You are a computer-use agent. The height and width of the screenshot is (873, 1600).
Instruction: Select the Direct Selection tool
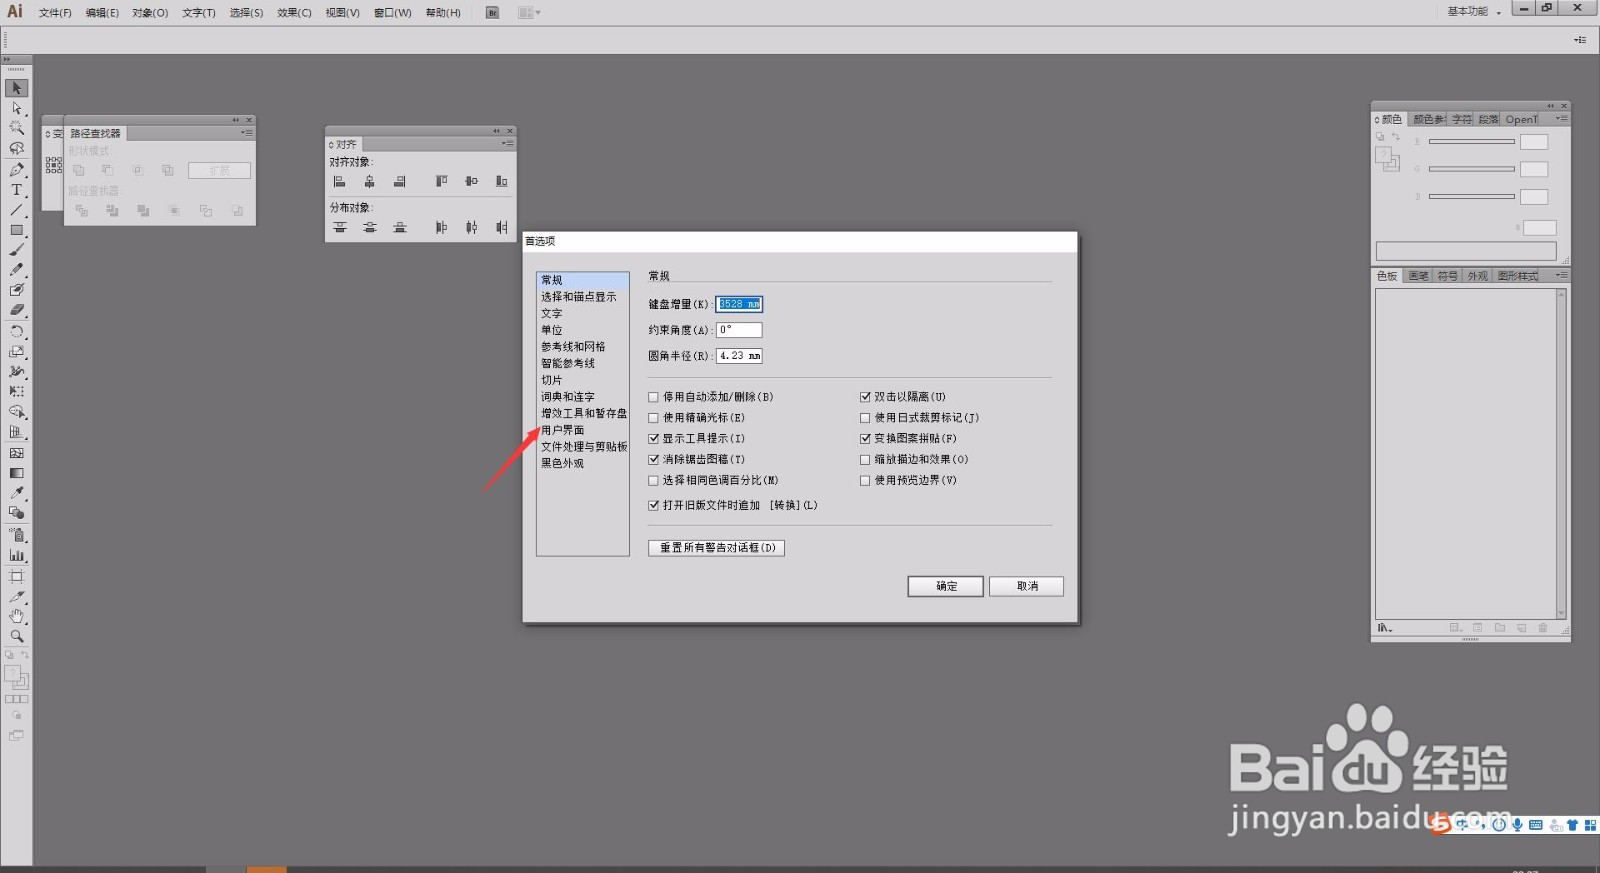[16, 108]
